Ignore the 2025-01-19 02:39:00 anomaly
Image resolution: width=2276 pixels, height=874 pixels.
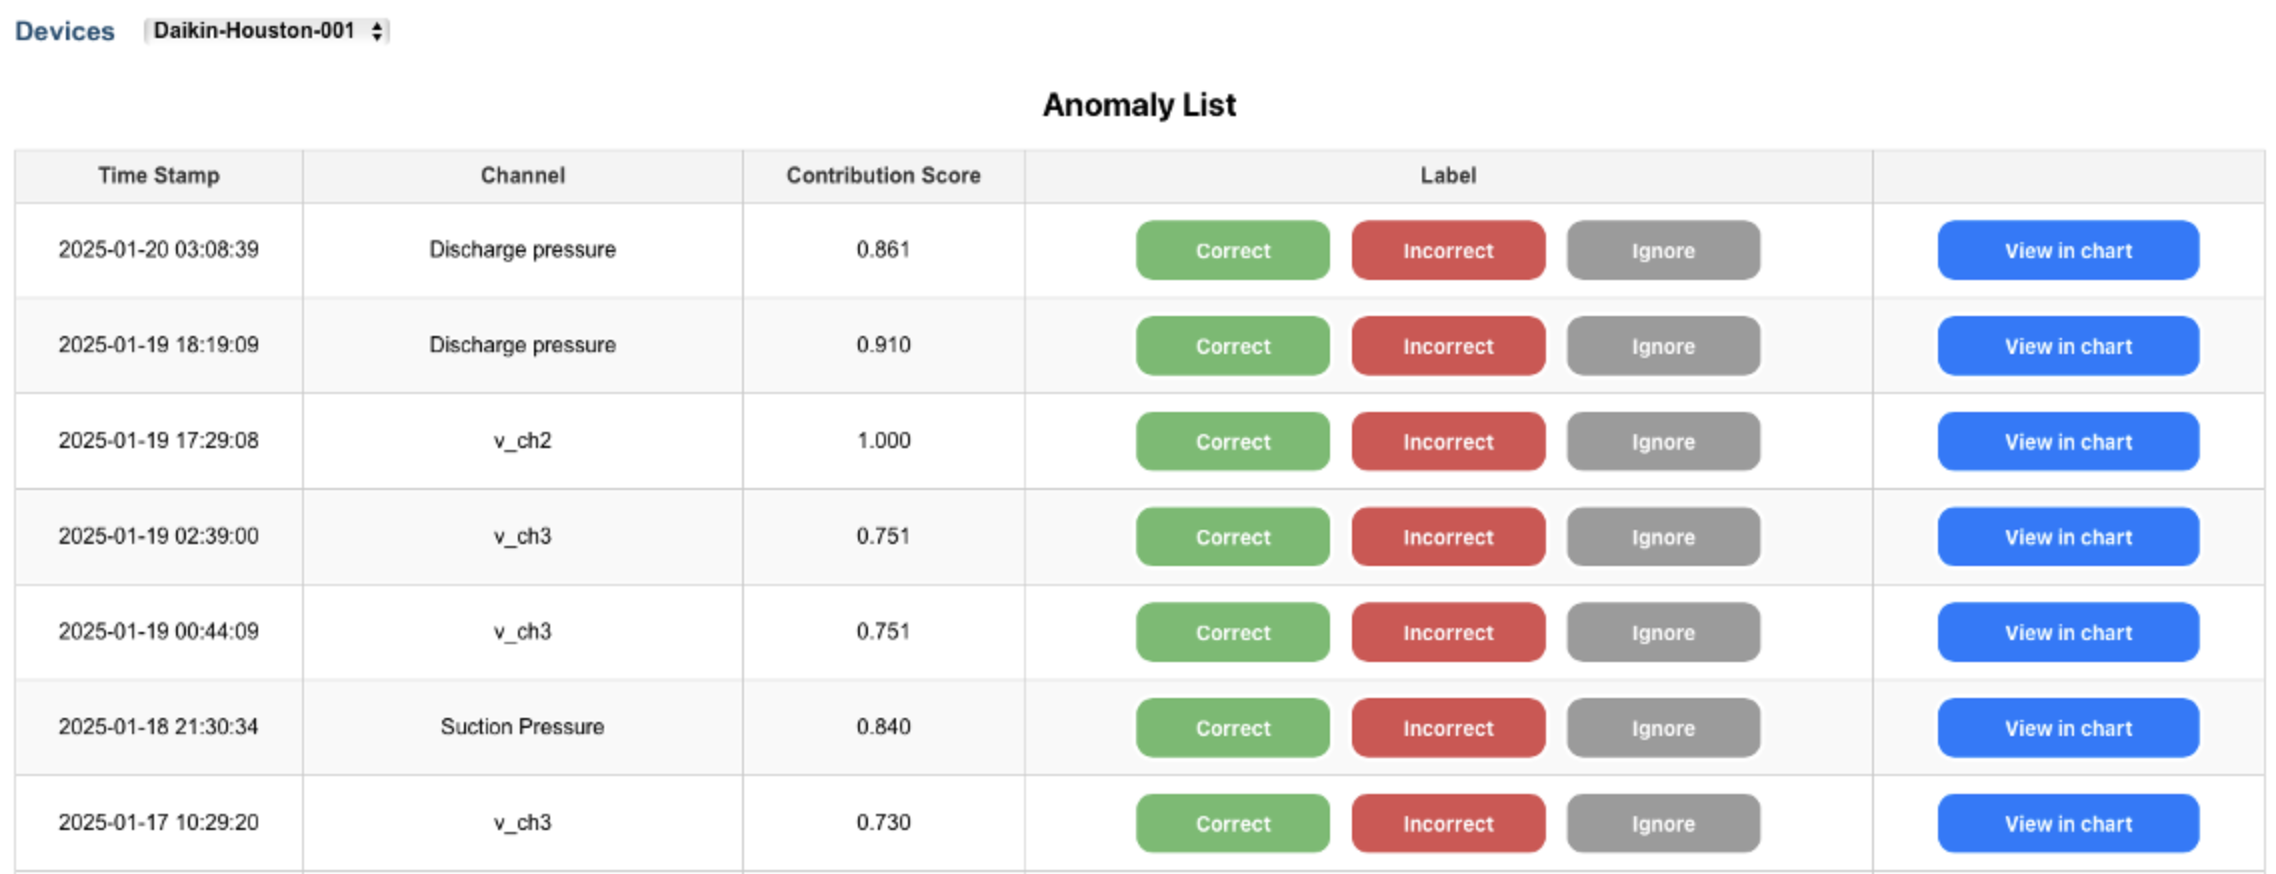1662,537
